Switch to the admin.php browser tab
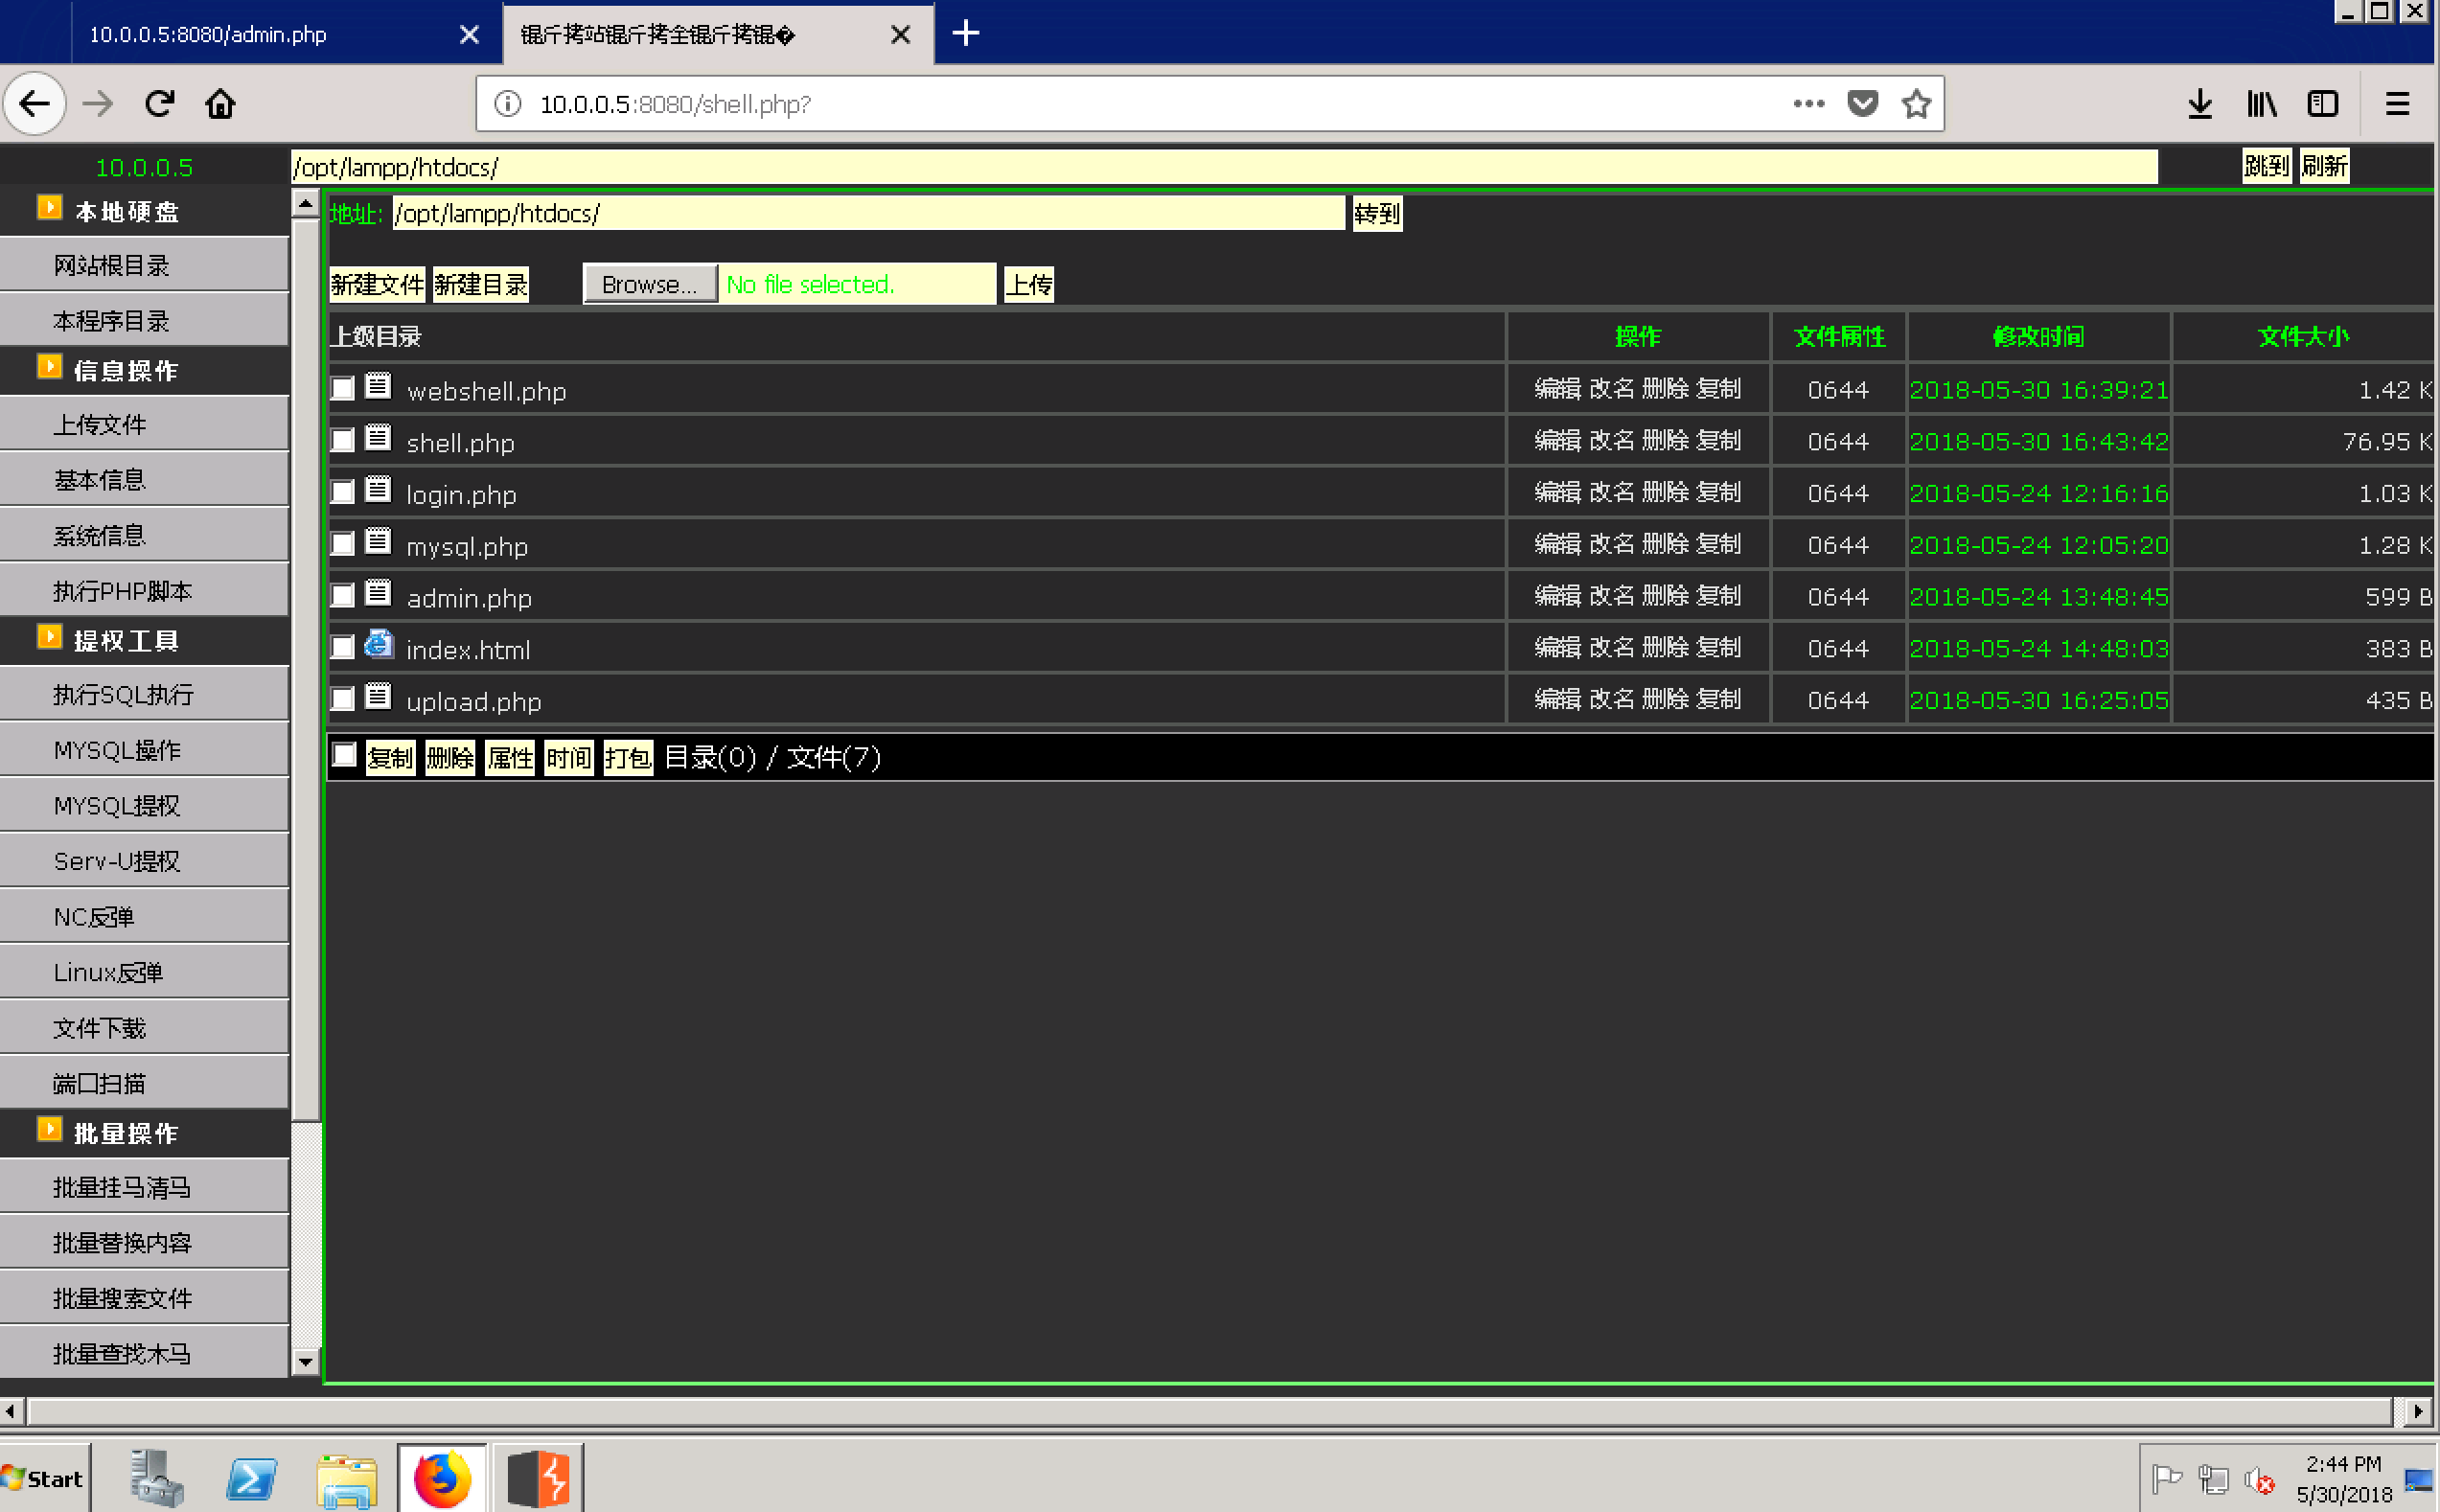This screenshot has height=1512, width=2440. [x=208, y=35]
